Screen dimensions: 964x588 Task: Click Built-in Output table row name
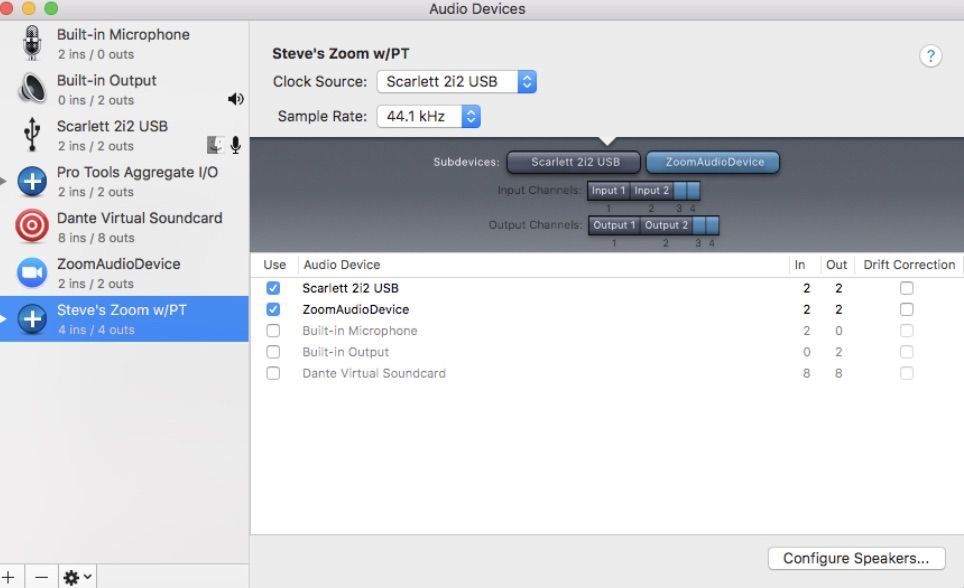point(346,352)
